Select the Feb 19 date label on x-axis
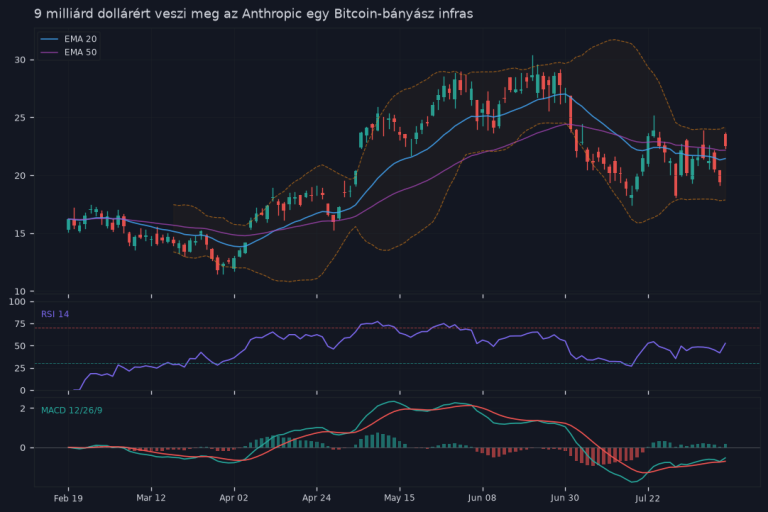The height and width of the screenshot is (512, 768). pos(68,498)
